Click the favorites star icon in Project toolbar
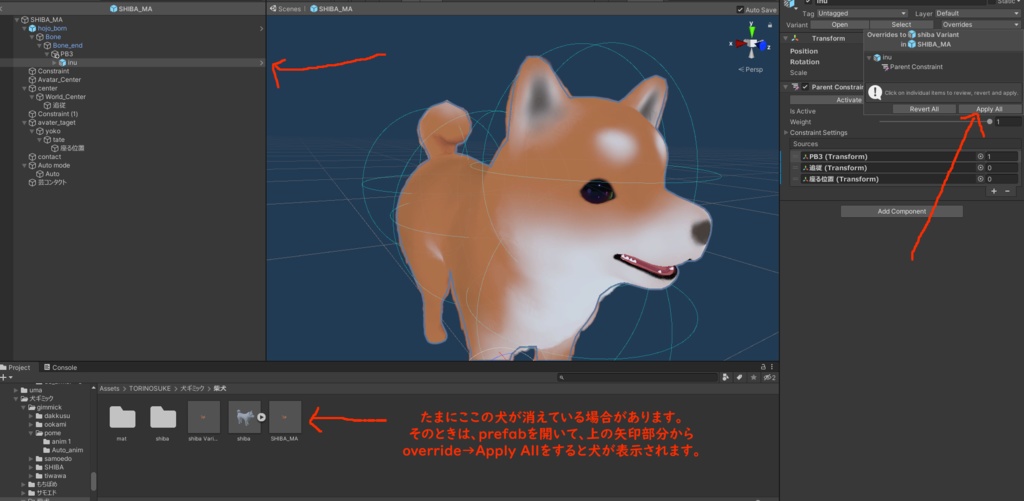 click(754, 378)
